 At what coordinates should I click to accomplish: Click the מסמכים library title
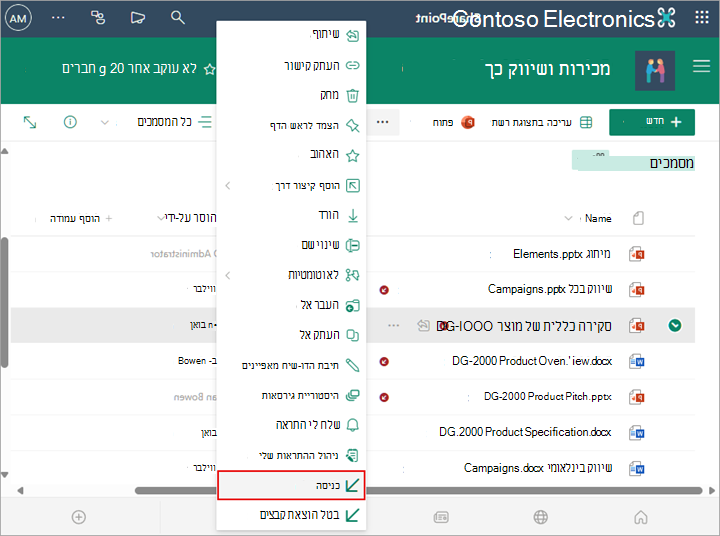(671, 163)
